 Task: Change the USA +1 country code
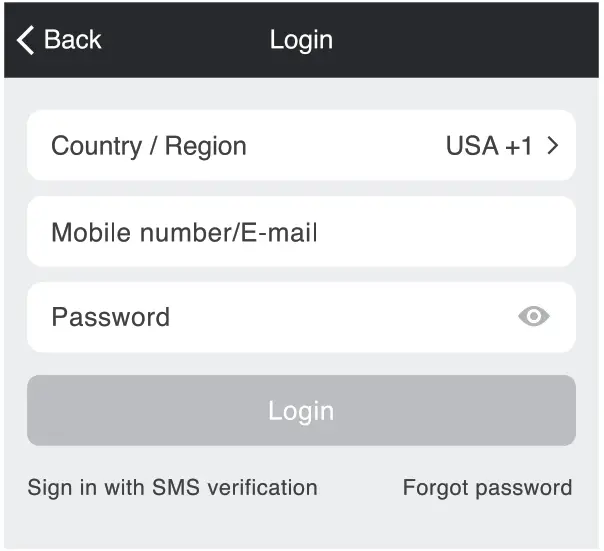489,146
